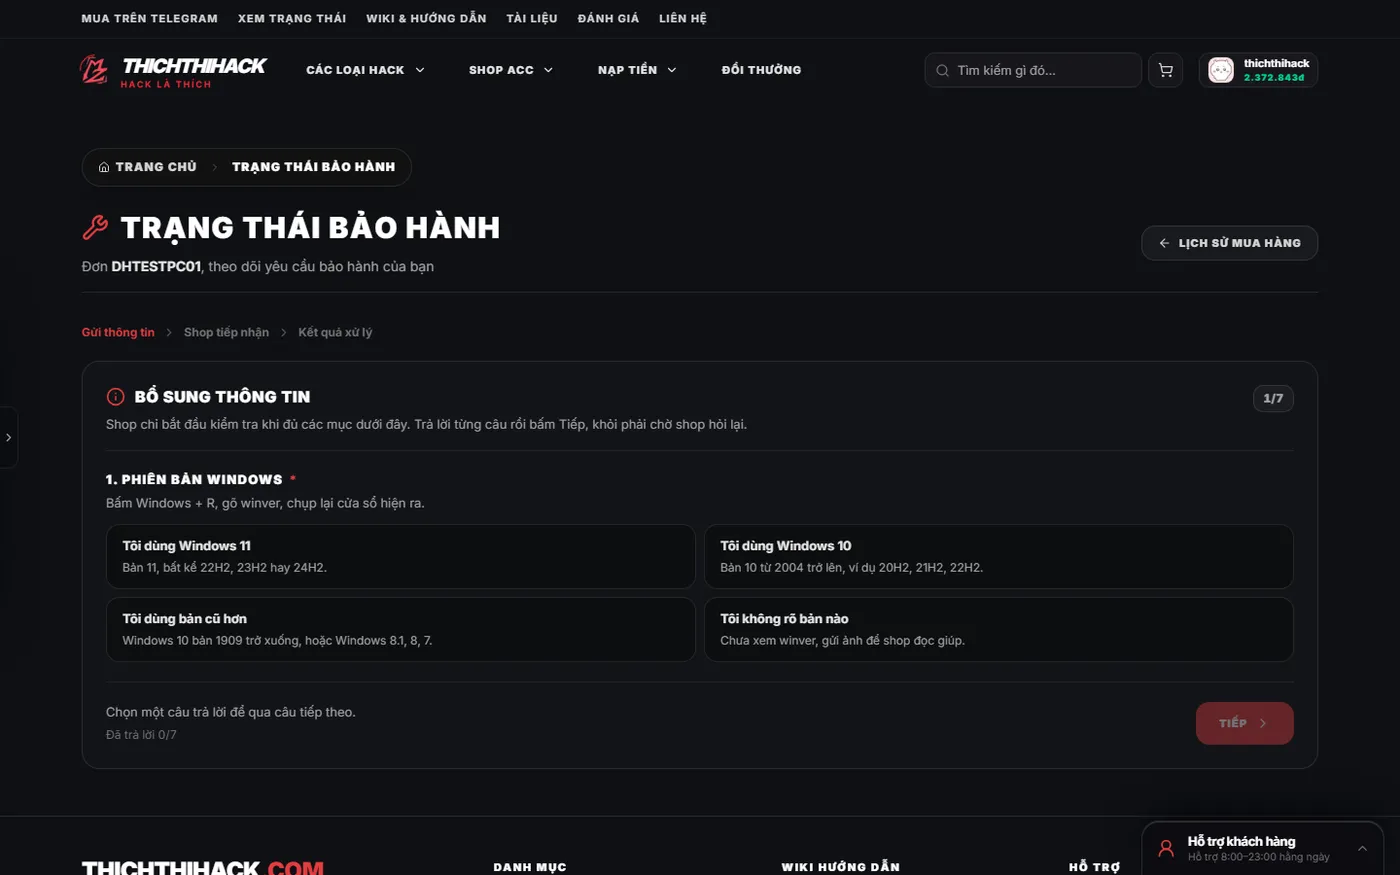Viewport: 1400px width, 875px height.
Task: Click the Hỗ trợ footer heading
Action: [x=1094, y=867]
